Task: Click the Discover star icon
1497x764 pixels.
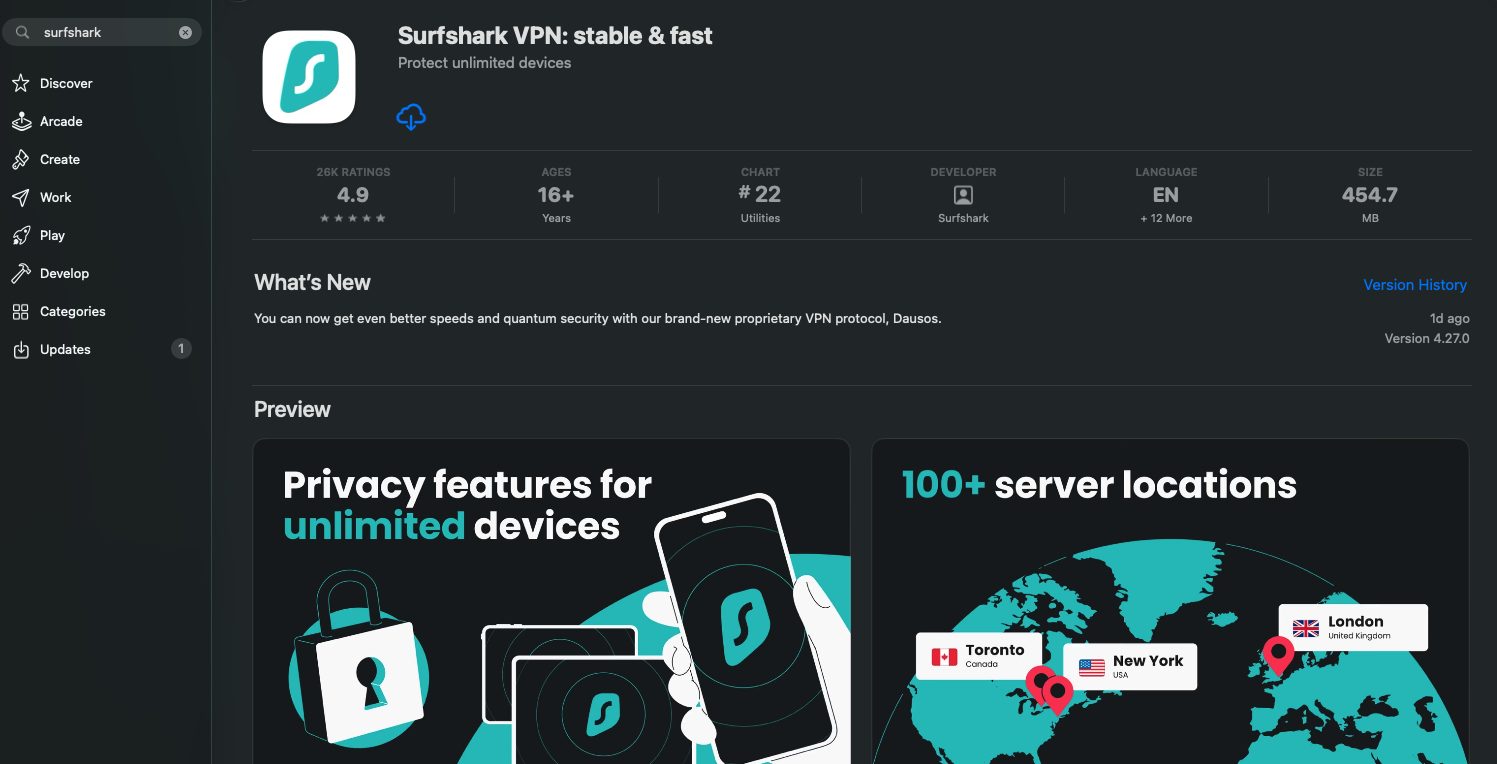Action: [x=21, y=84]
